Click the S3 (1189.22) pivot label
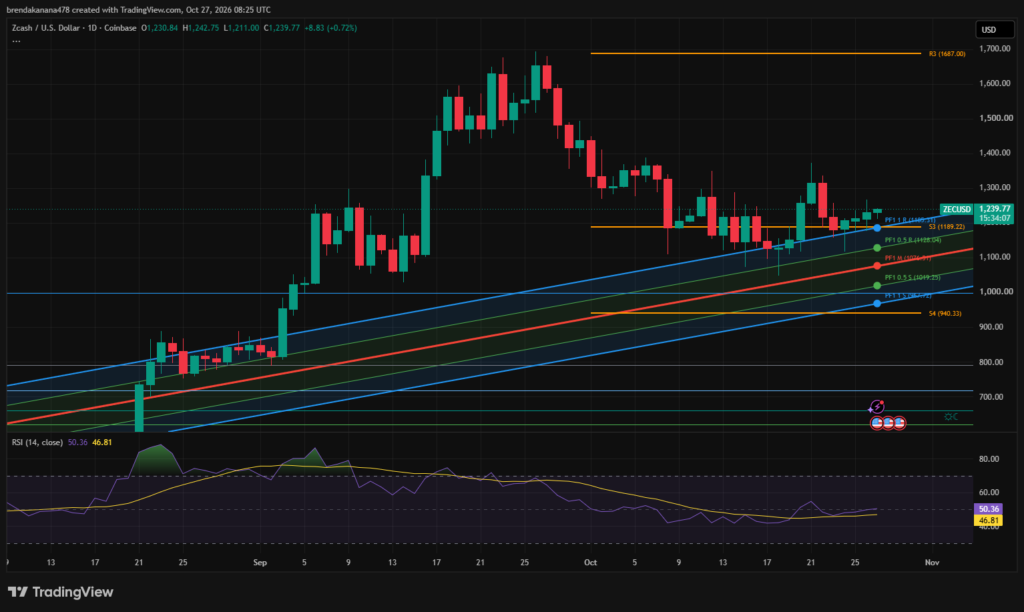This screenshot has height=612, width=1024. 947,227
